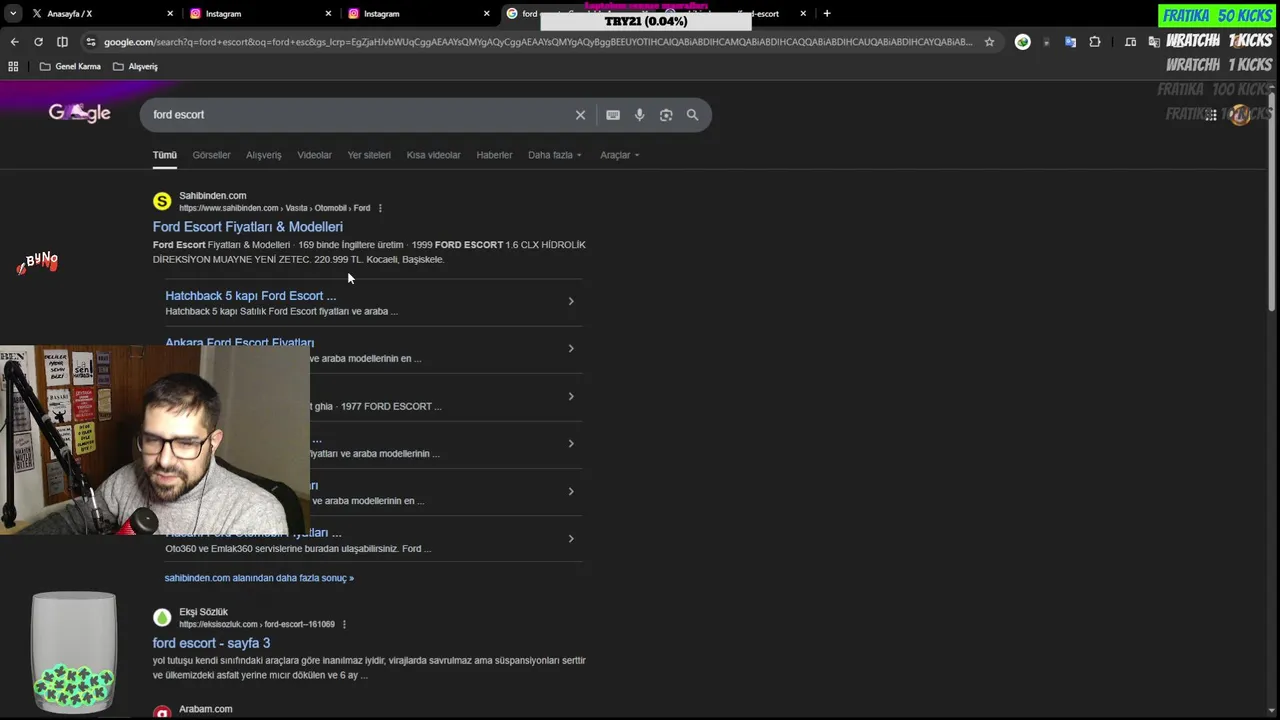Reload the page with the refresh icon

[38, 42]
